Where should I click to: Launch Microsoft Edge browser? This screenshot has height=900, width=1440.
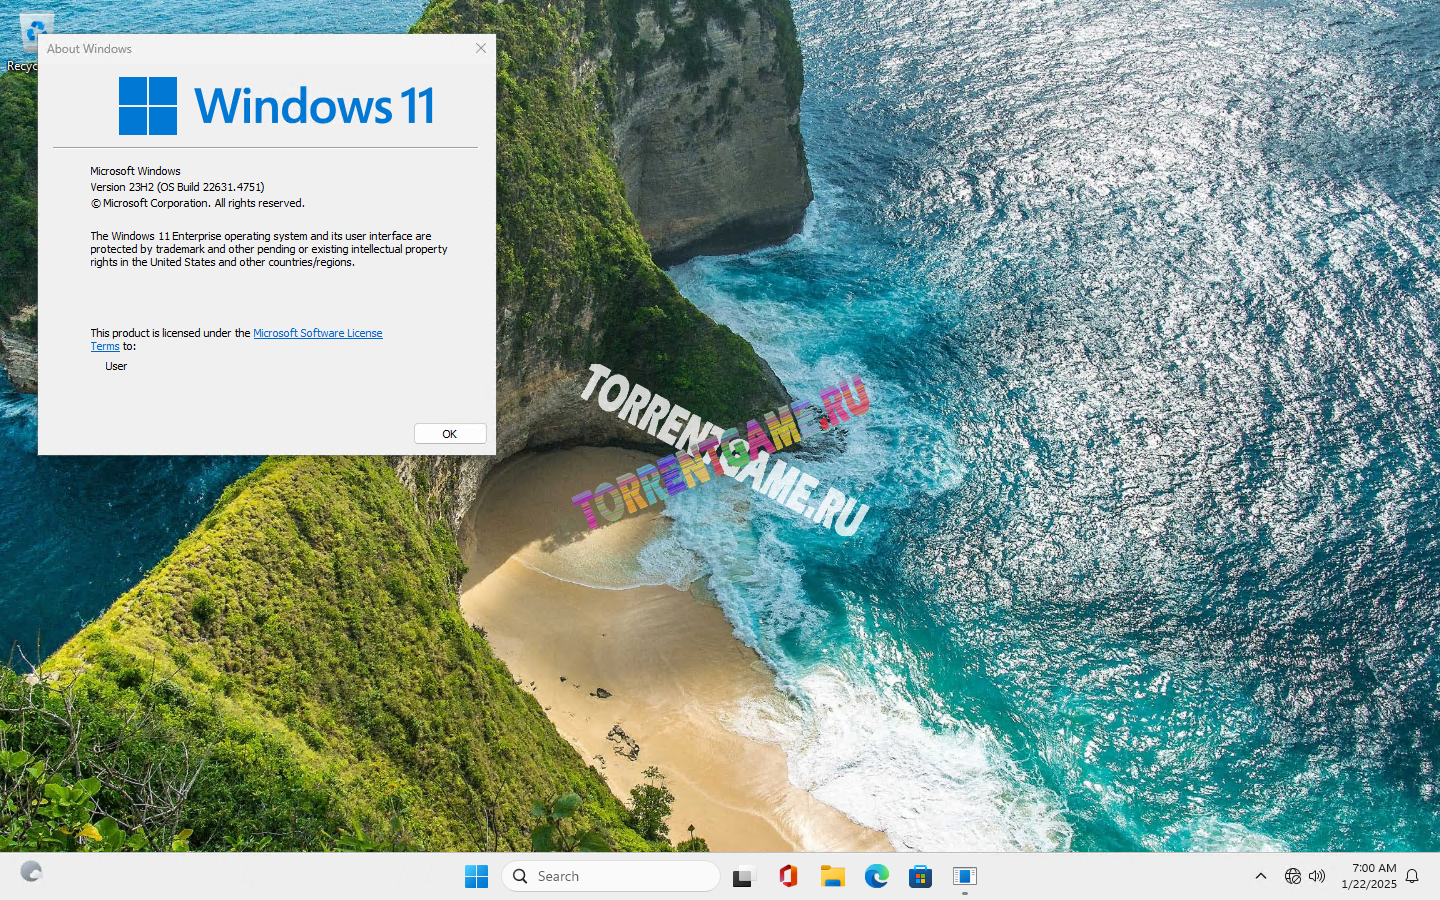point(876,877)
